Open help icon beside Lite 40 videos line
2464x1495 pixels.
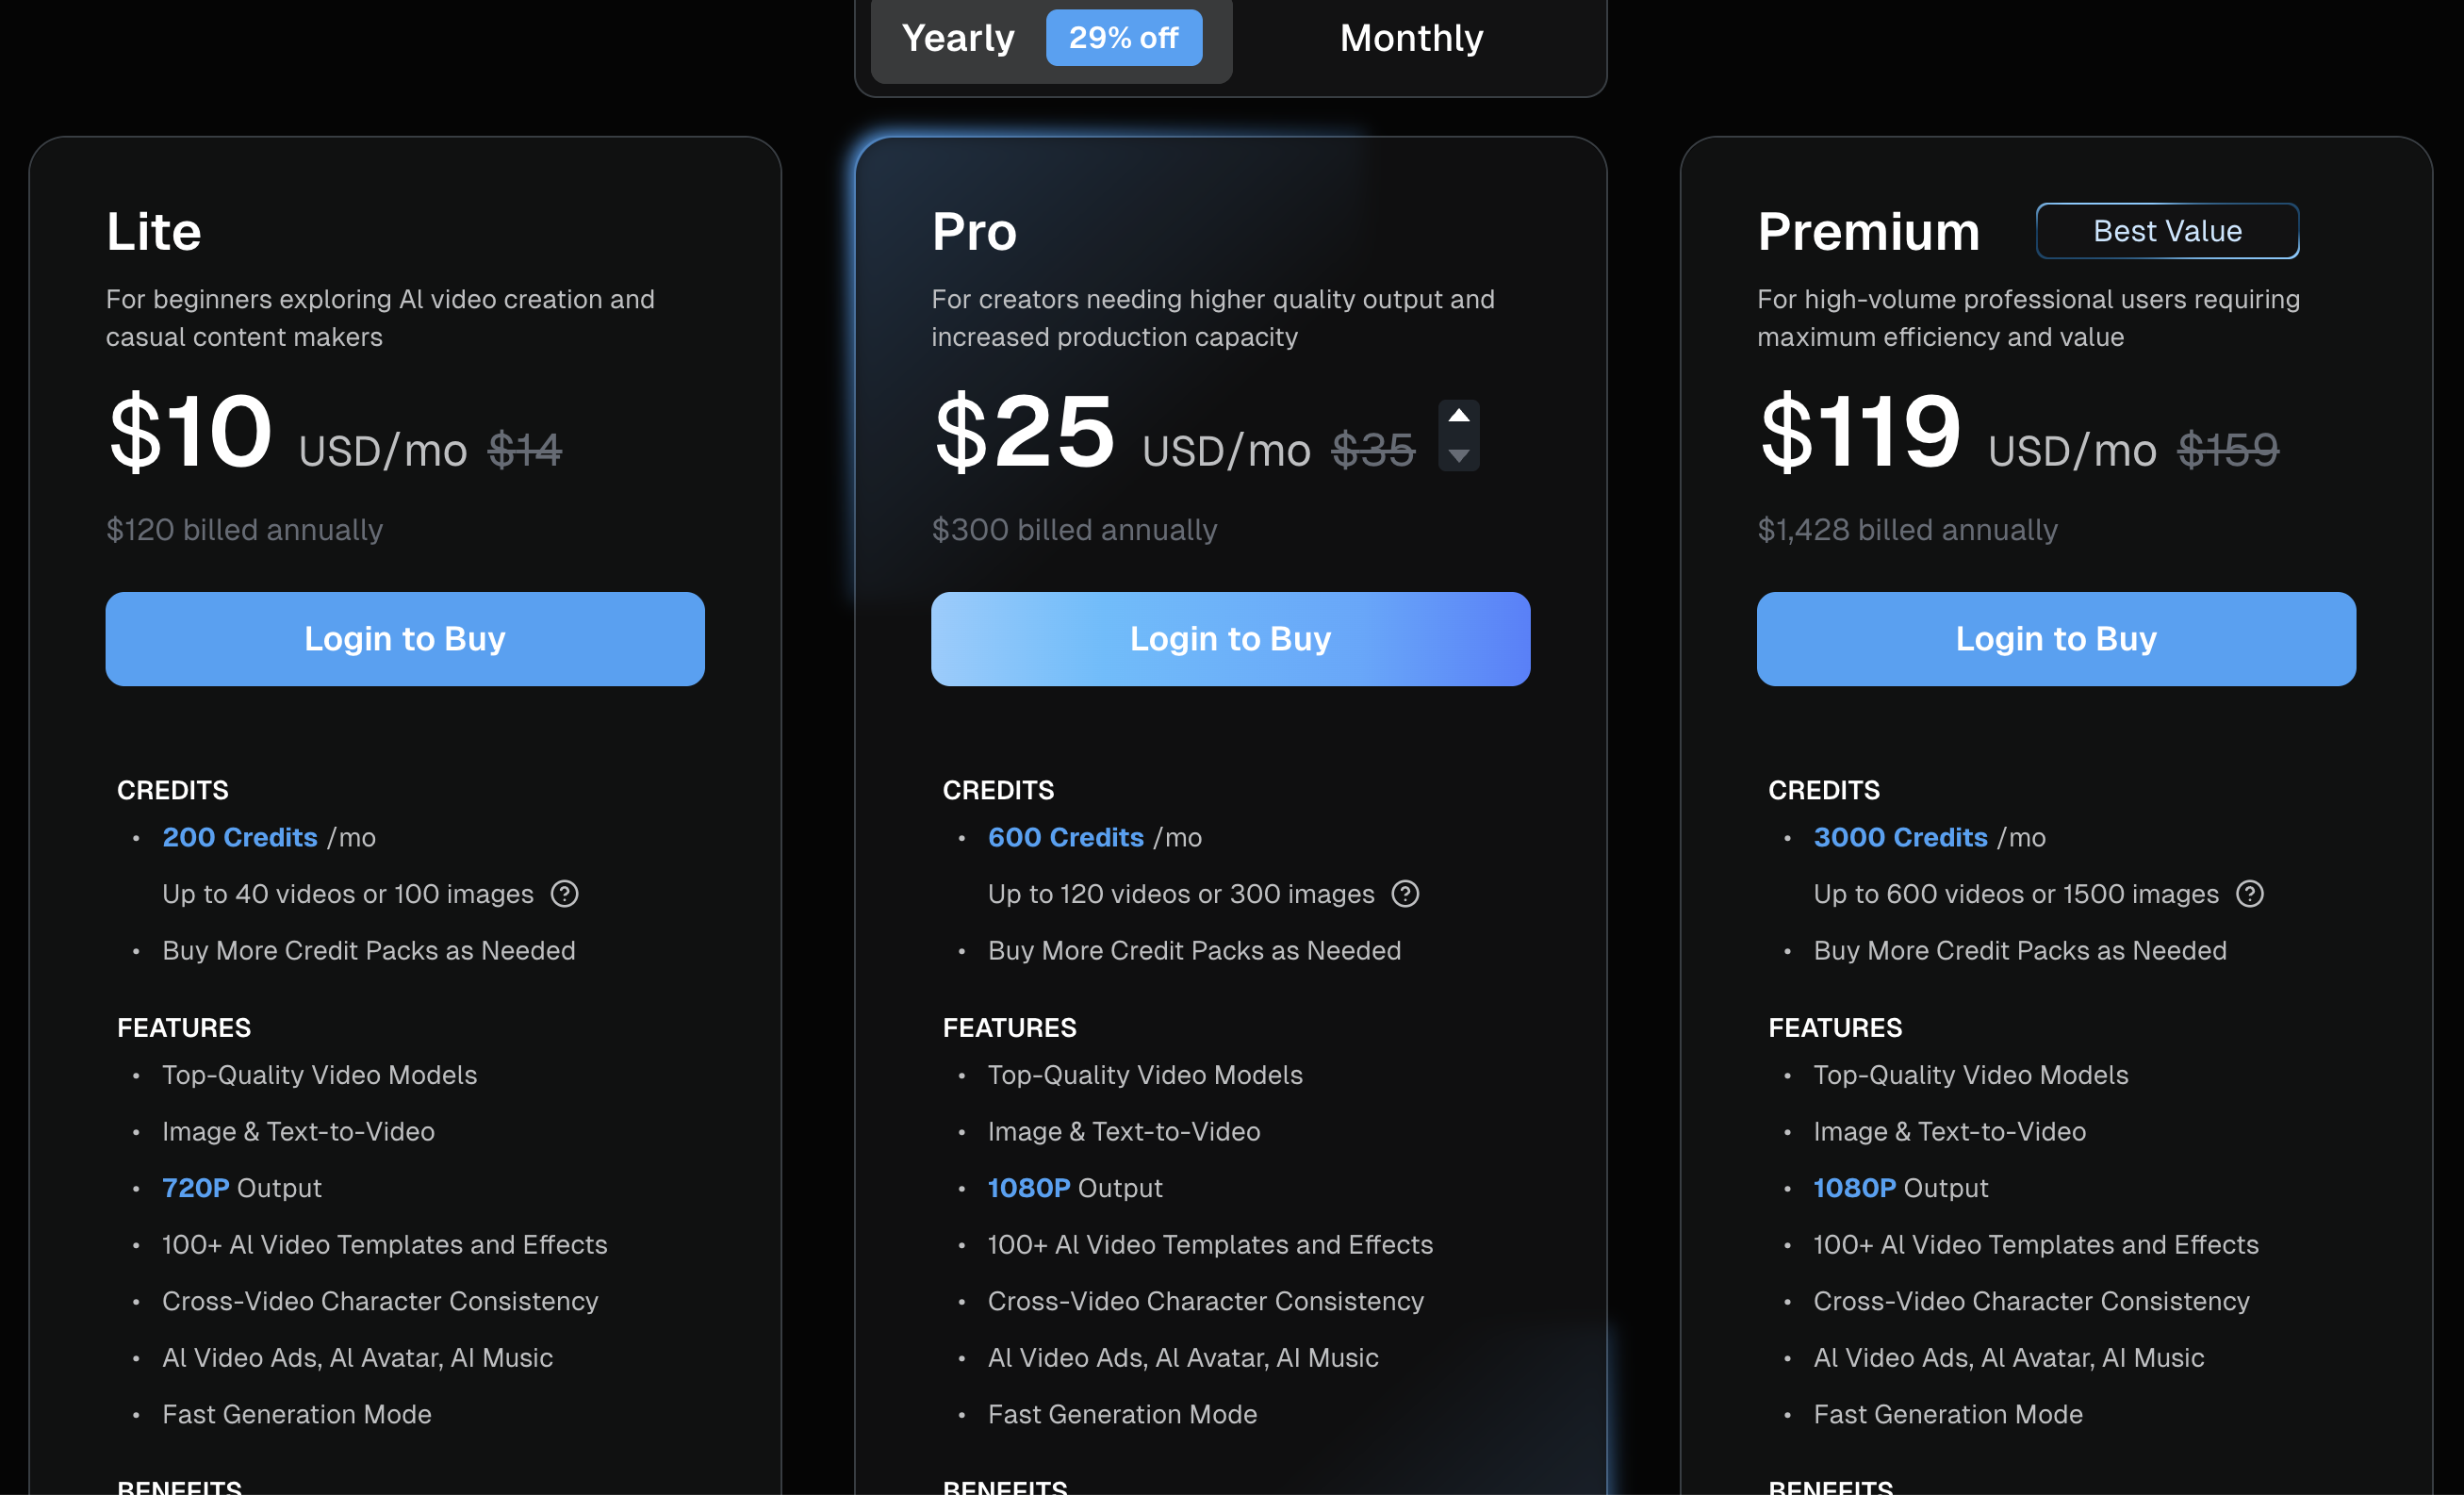[x=565, y=893]
